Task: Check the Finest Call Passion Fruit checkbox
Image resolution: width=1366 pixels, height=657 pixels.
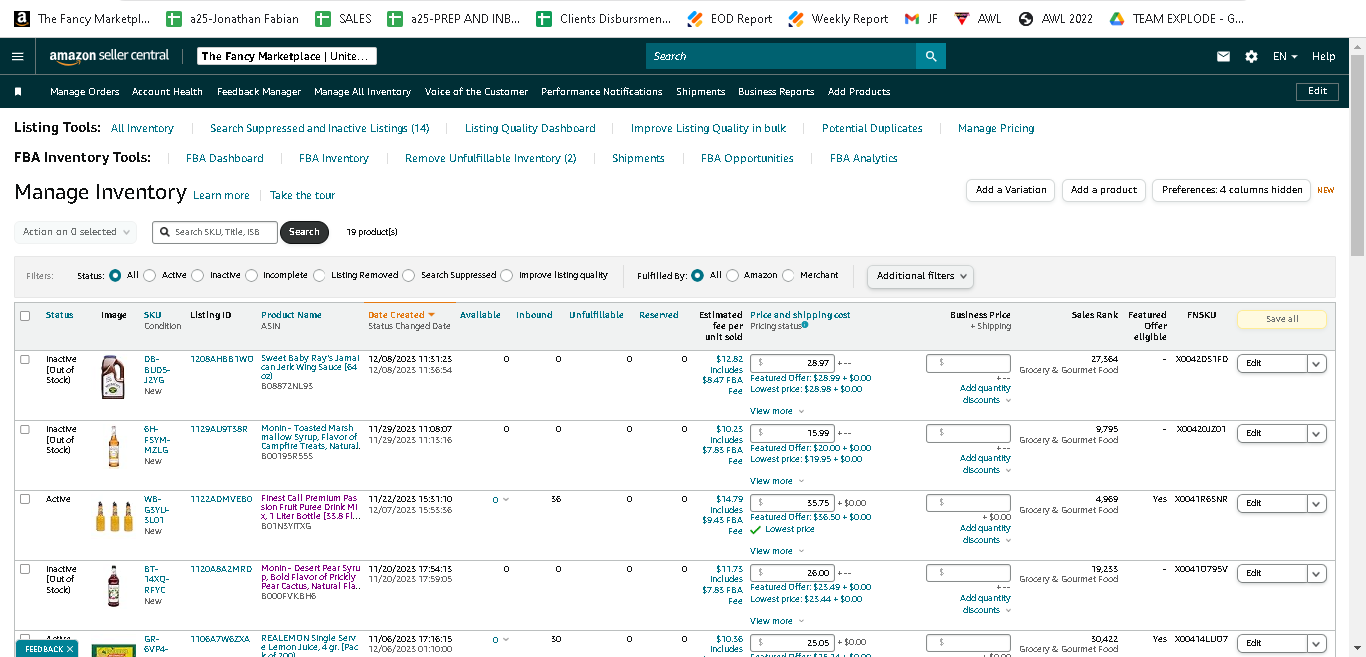Action: (x=25, y=499)
